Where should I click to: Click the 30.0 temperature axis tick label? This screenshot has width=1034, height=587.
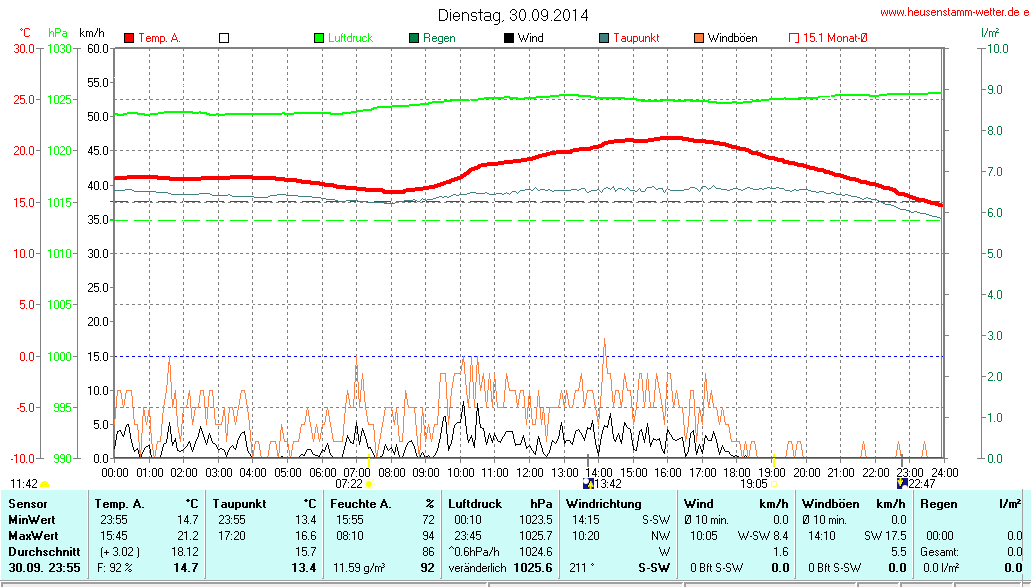(24, 48)
